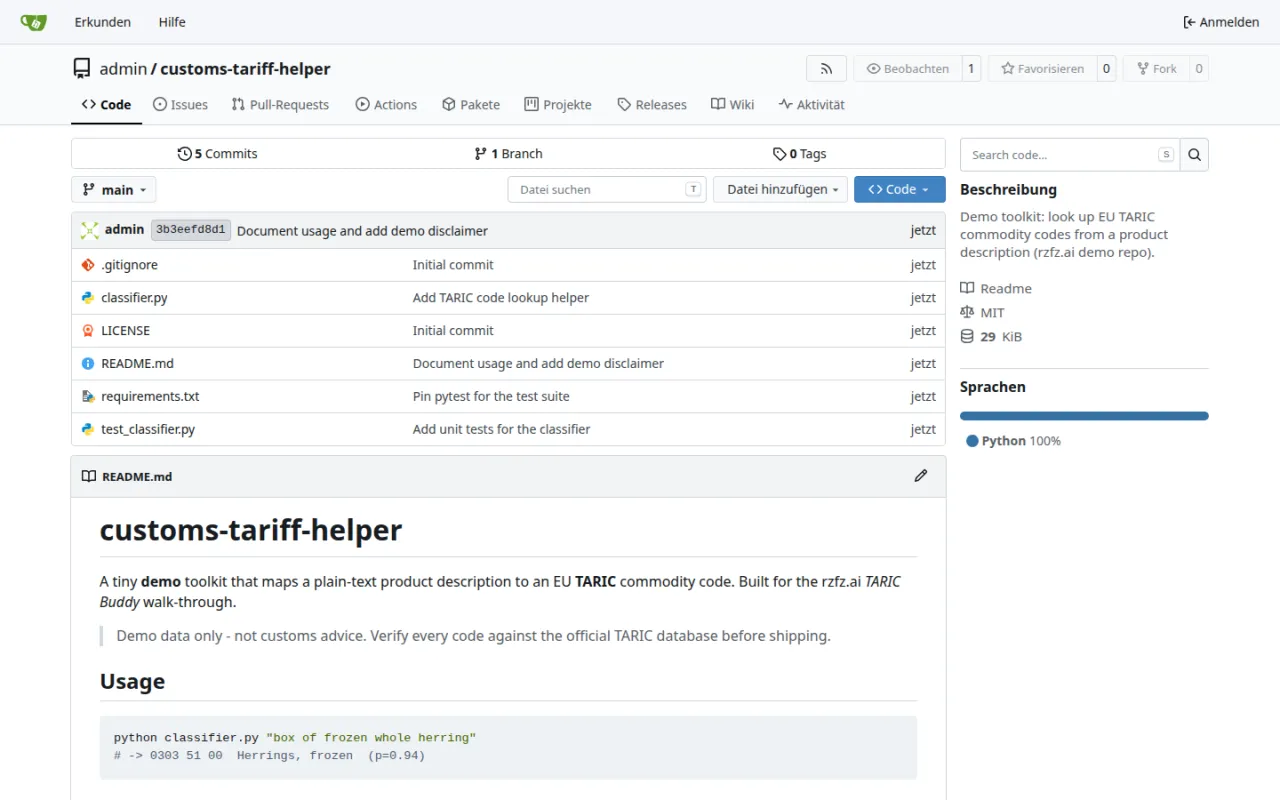Open the Issues tab
This screenshot has width=1280, height=800.
pyautogui.click(x=180, y=104)
